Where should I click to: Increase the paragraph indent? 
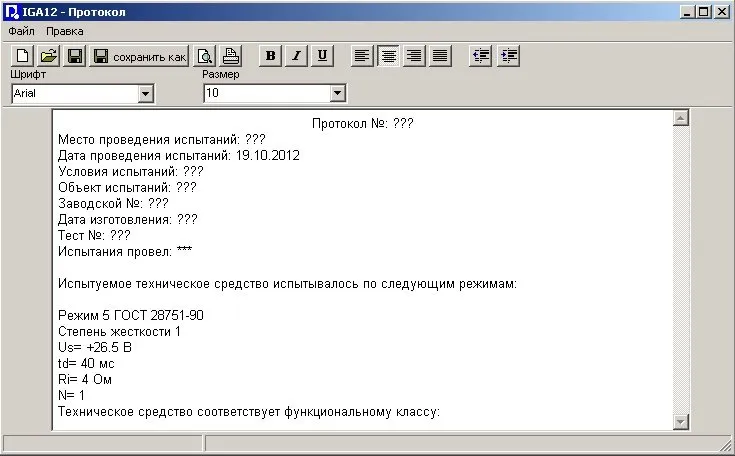click(x=509, y=56)
